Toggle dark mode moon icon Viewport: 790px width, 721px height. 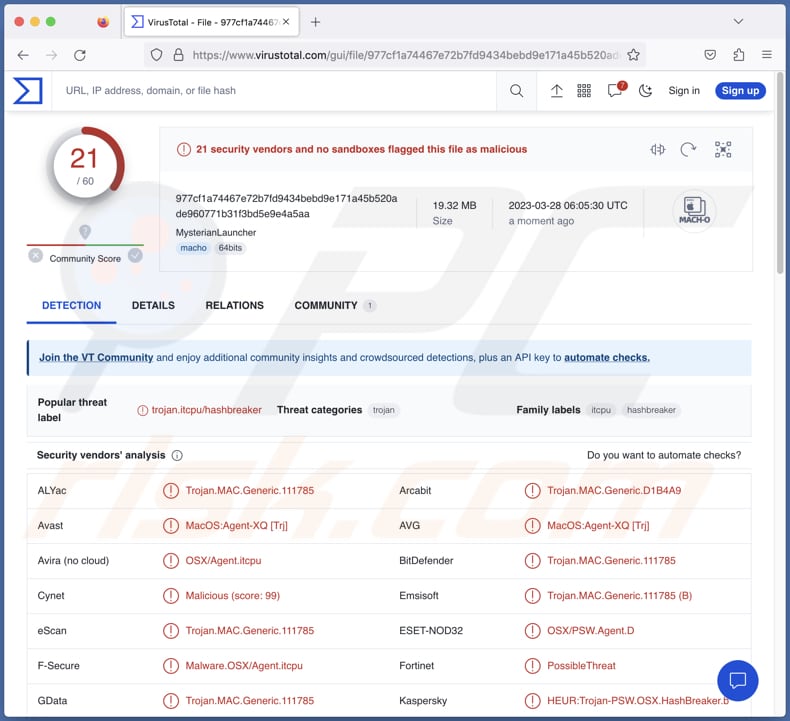[x=645, y=91]
